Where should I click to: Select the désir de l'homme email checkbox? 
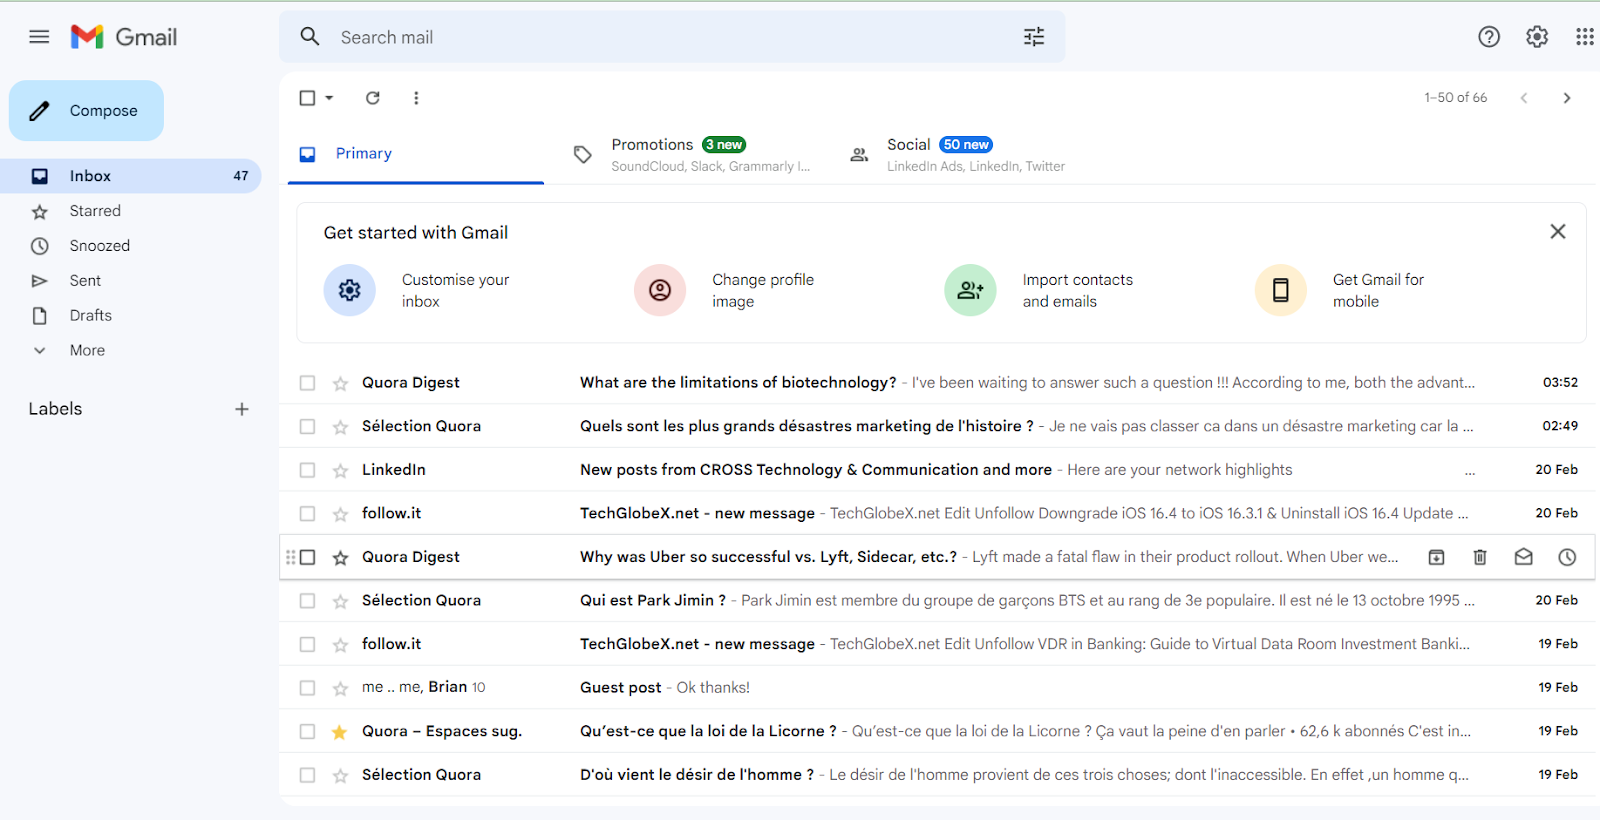(307, 775)
